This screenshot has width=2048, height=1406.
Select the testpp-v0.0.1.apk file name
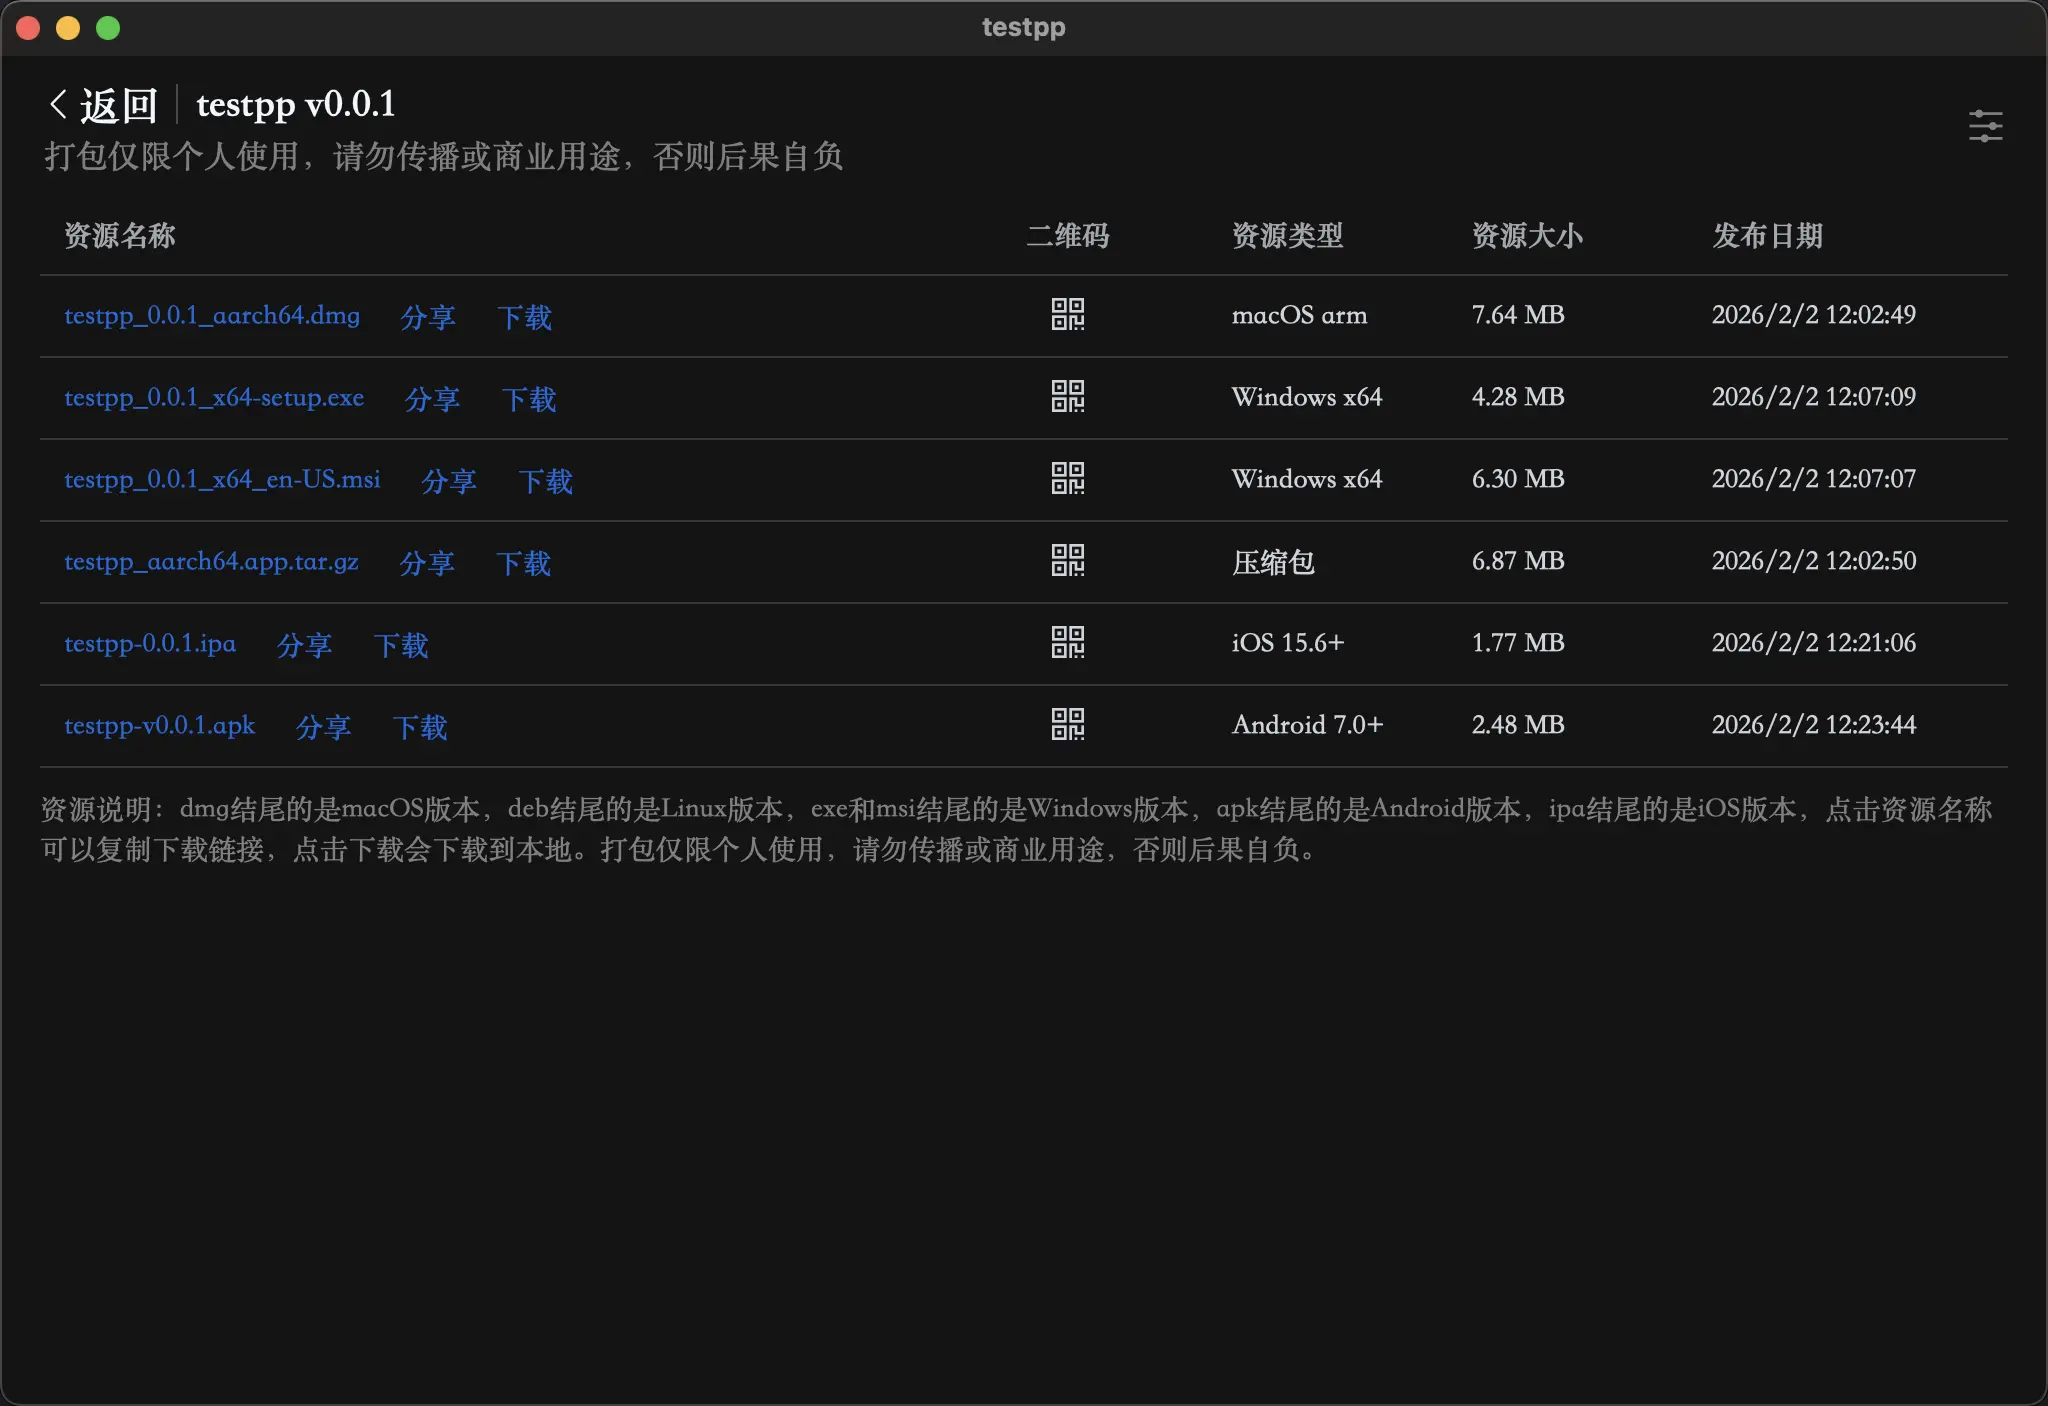(159, 725)
